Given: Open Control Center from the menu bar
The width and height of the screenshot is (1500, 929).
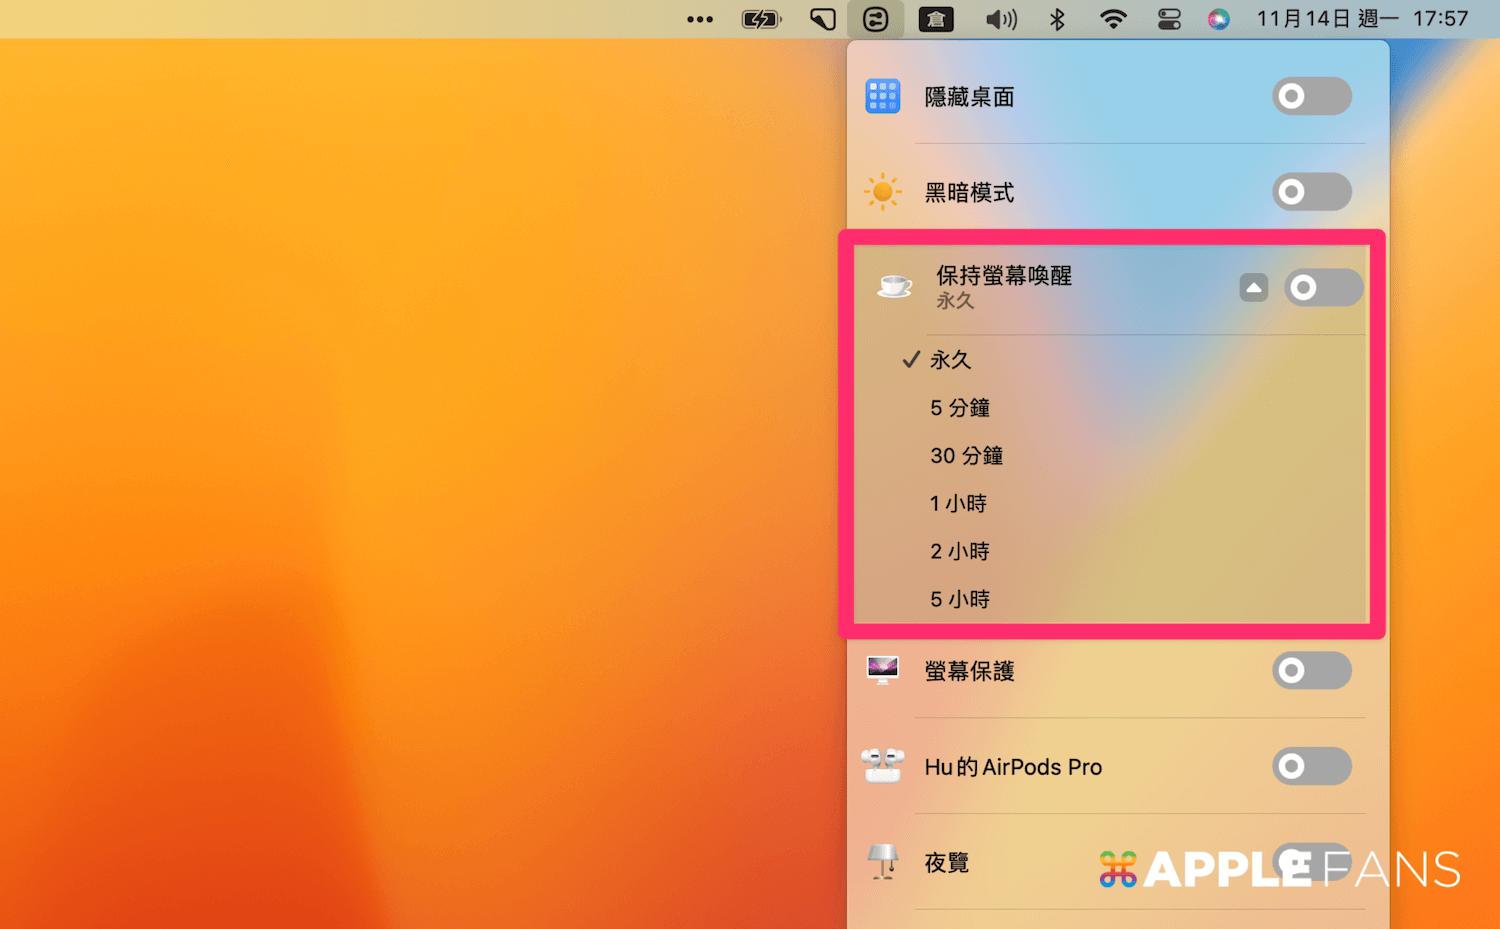Looking at the screenshot, I should point(1168,18).
